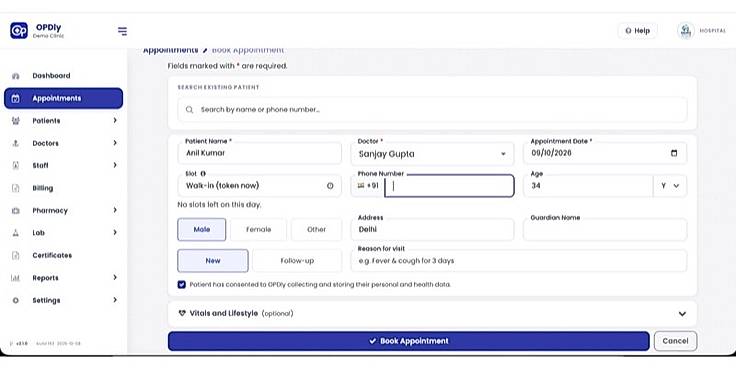Expand the Staff submenu chevron
The width and height of the screenshot is (736, 368).
[x=115, y=165]
